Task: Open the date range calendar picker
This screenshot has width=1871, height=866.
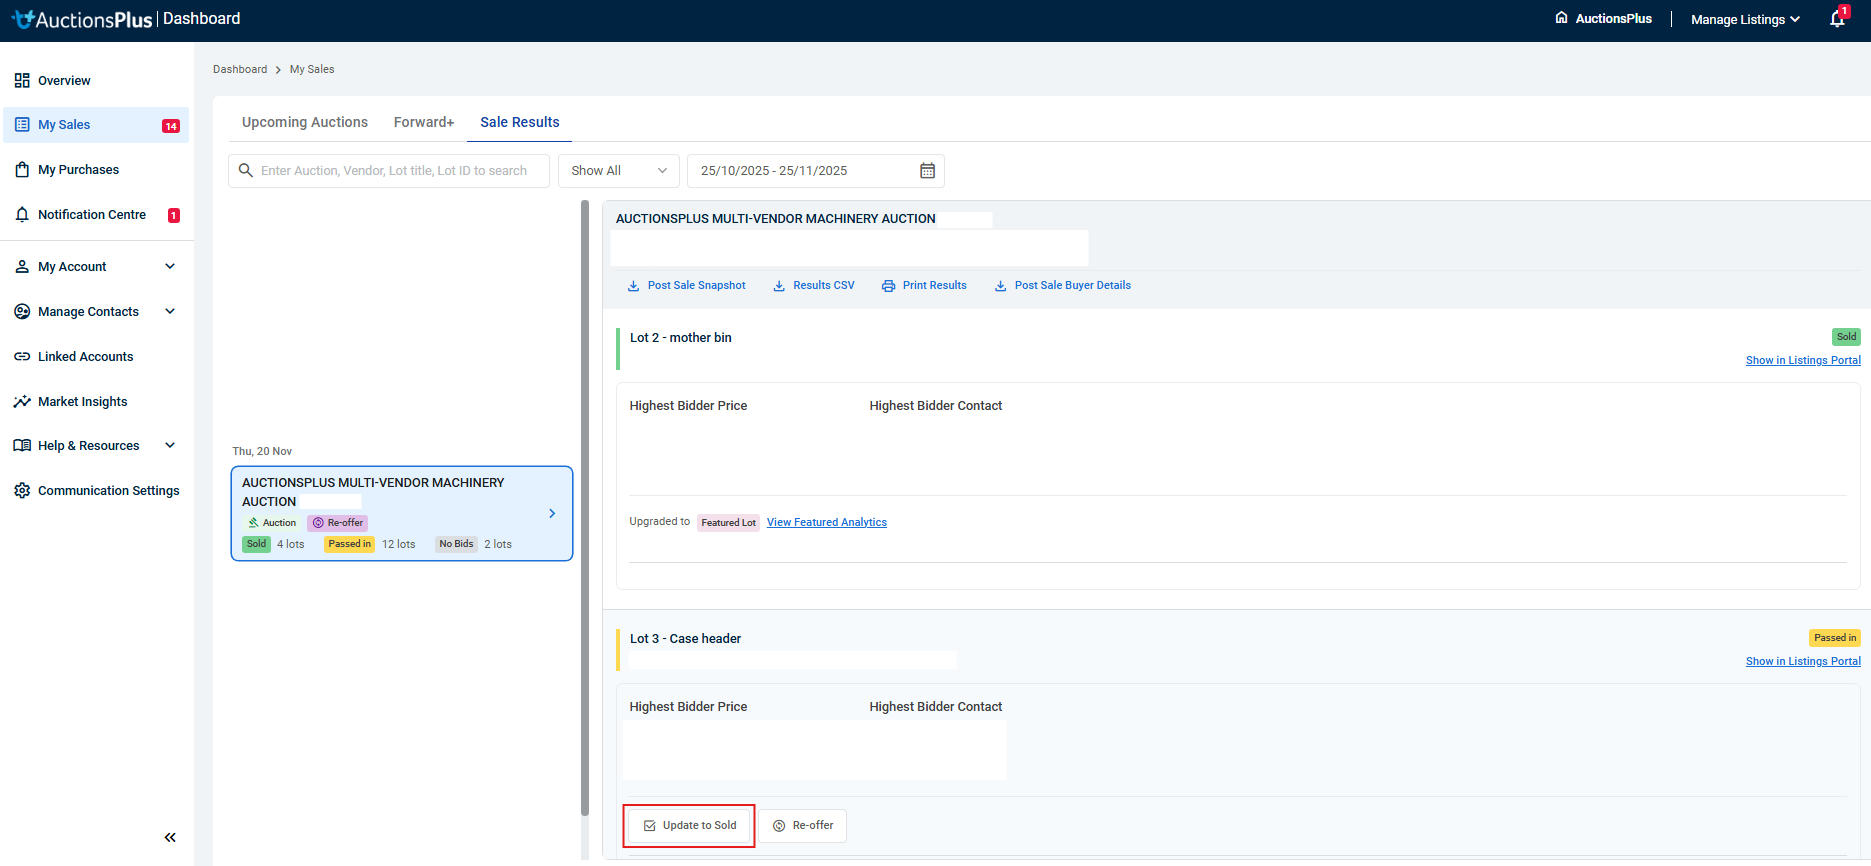Action: (927, 171)
